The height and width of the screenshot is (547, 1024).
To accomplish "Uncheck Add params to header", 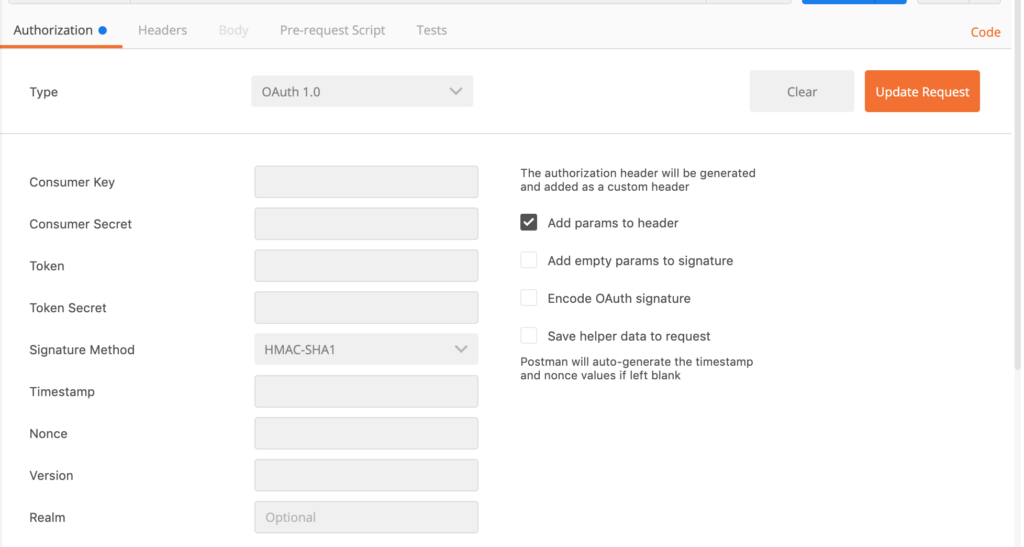I will [x=528, y=223].
